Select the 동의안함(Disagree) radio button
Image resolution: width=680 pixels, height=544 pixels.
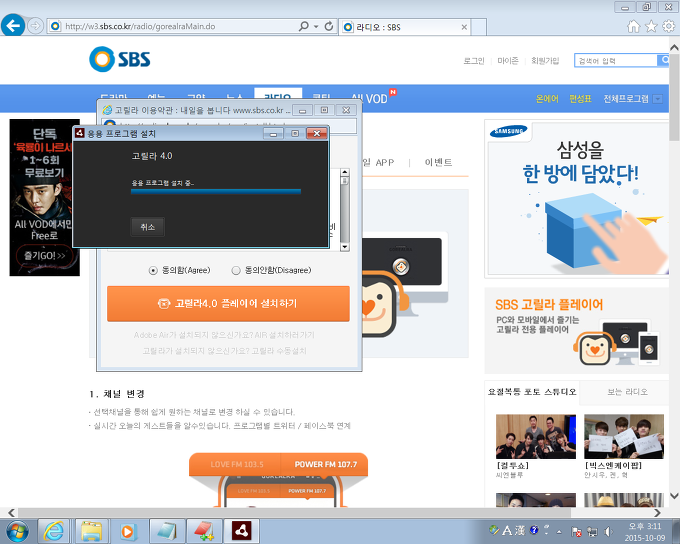[x=235, y=270]
